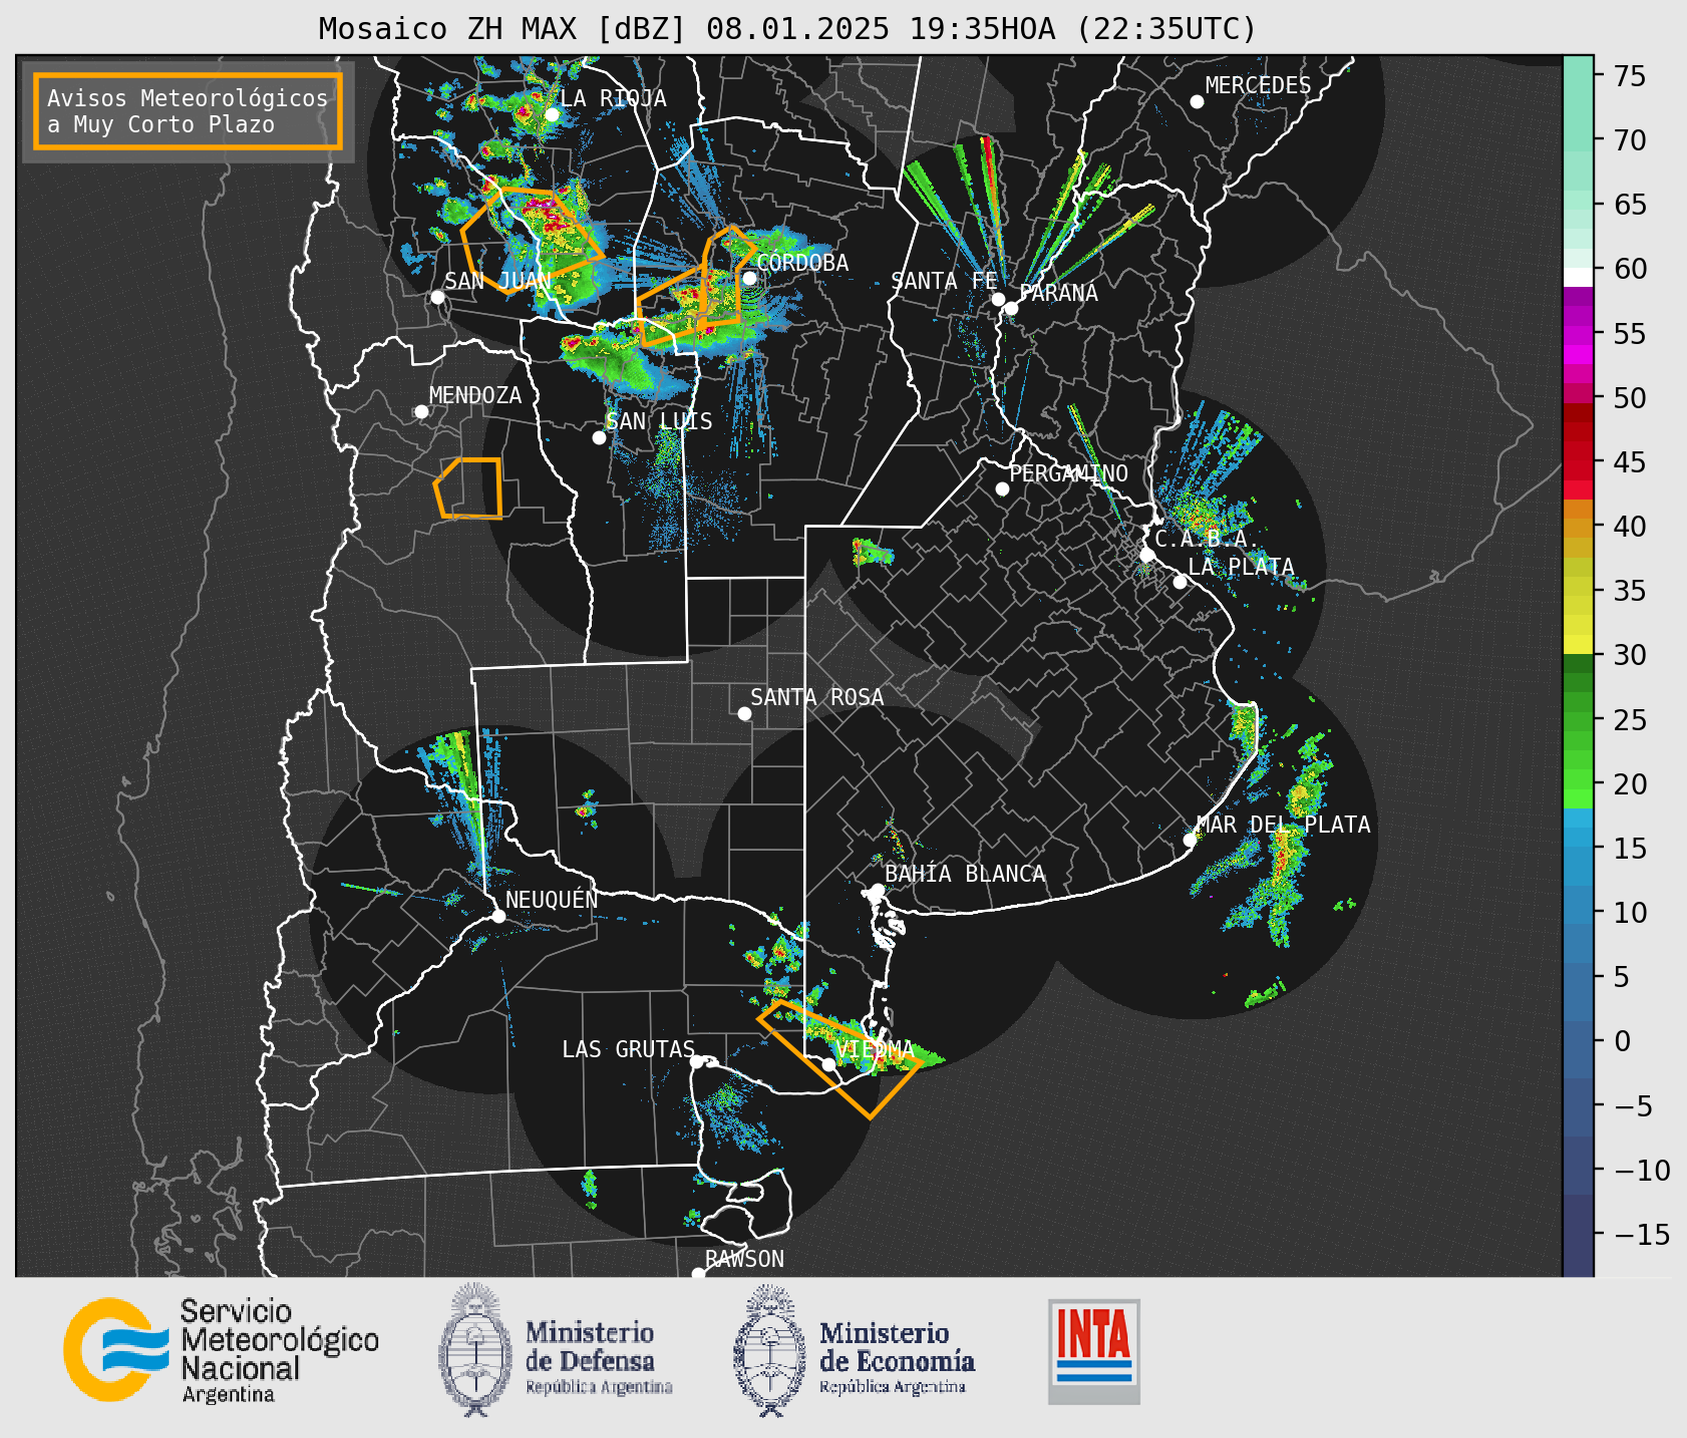
Task: Click the PERGAMINO city label
Action: coord(1069,473)
